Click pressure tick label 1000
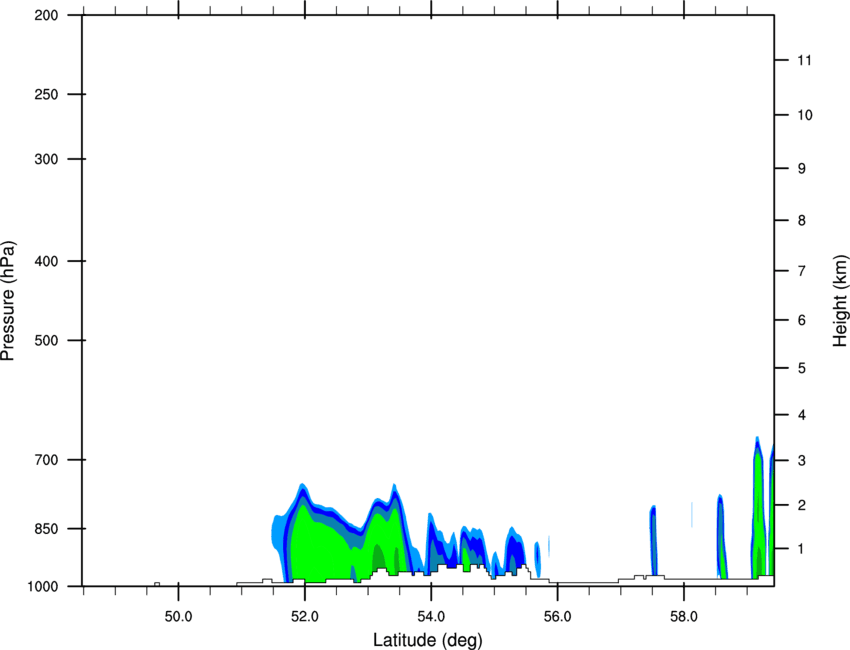 42,586
